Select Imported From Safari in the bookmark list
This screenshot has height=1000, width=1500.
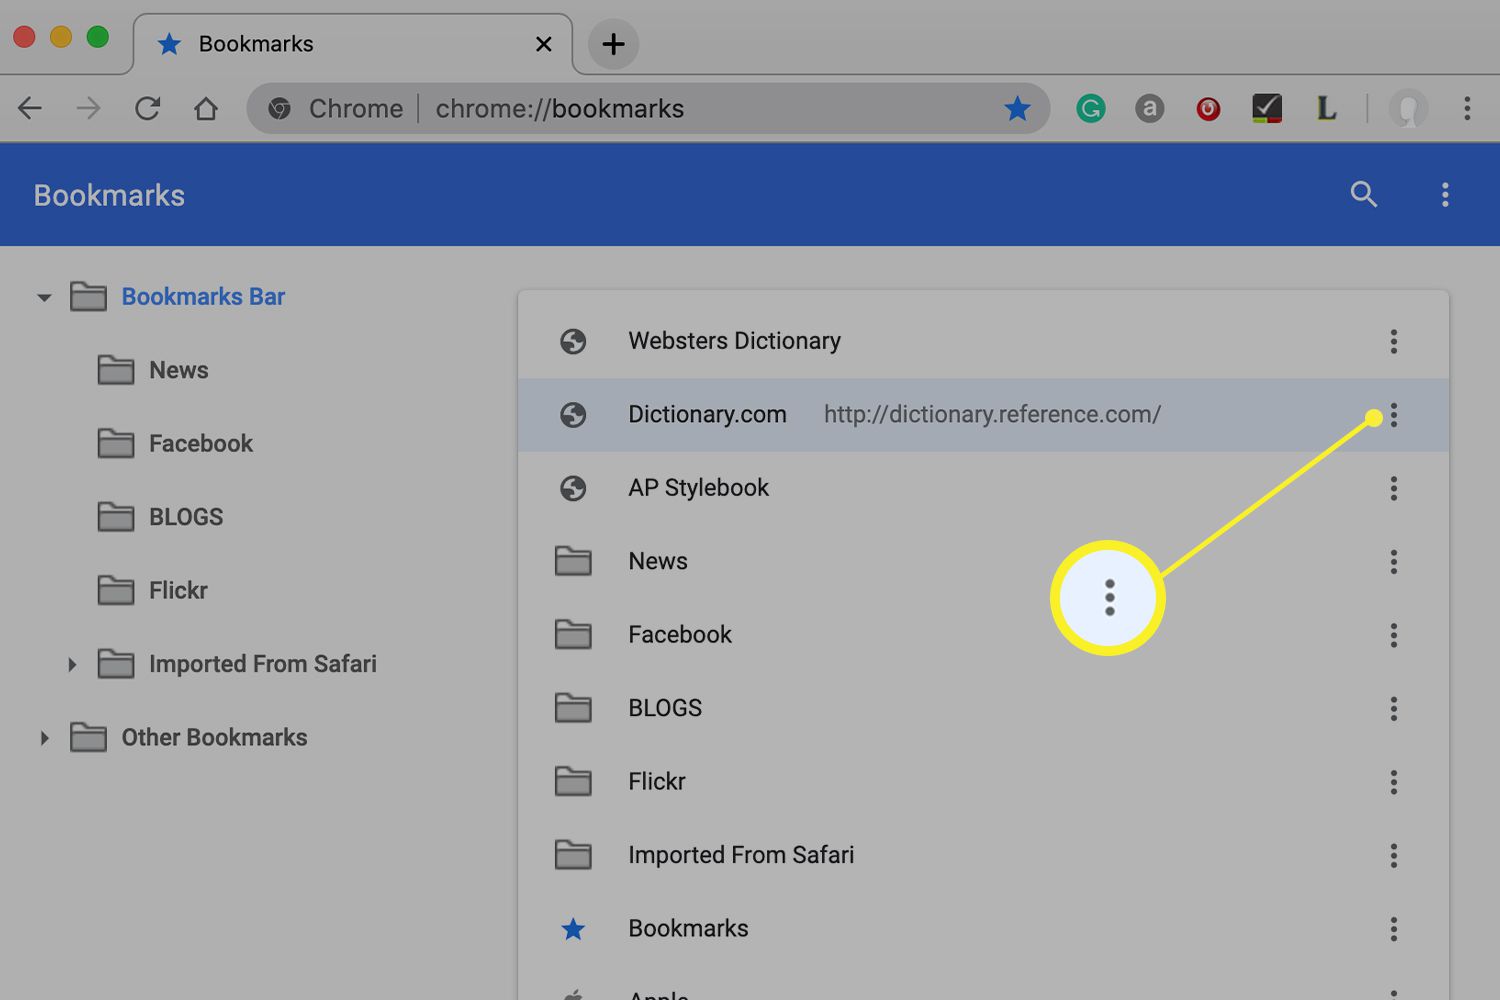pyautogui.click(x=983, y=856)
